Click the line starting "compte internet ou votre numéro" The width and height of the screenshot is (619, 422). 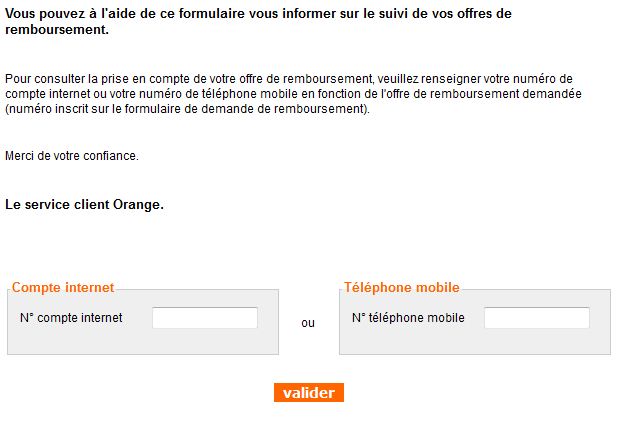pyautogui.click(x=292, y=93)
